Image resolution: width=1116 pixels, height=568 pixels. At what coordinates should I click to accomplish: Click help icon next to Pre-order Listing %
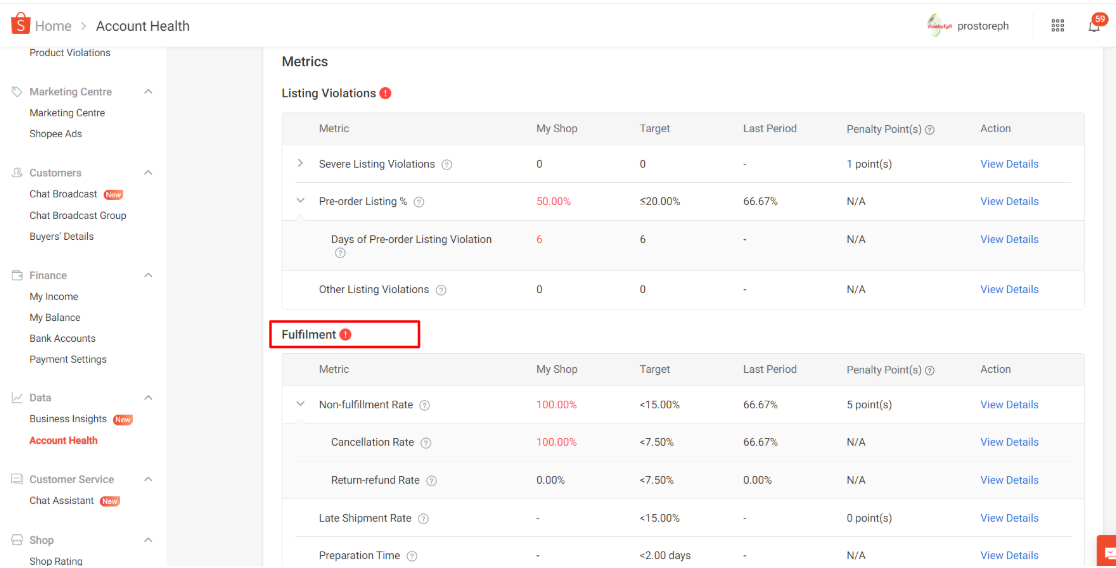[418, 202]
